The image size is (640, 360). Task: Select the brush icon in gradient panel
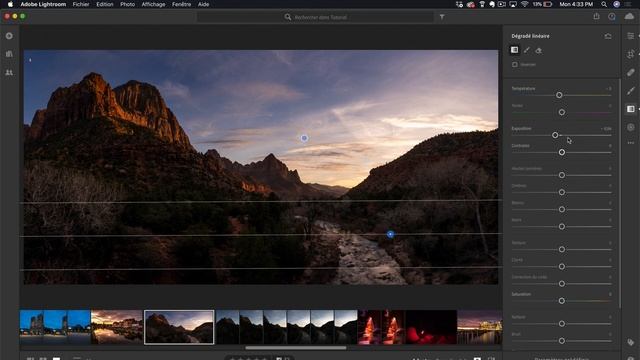(x=527, y=50)
